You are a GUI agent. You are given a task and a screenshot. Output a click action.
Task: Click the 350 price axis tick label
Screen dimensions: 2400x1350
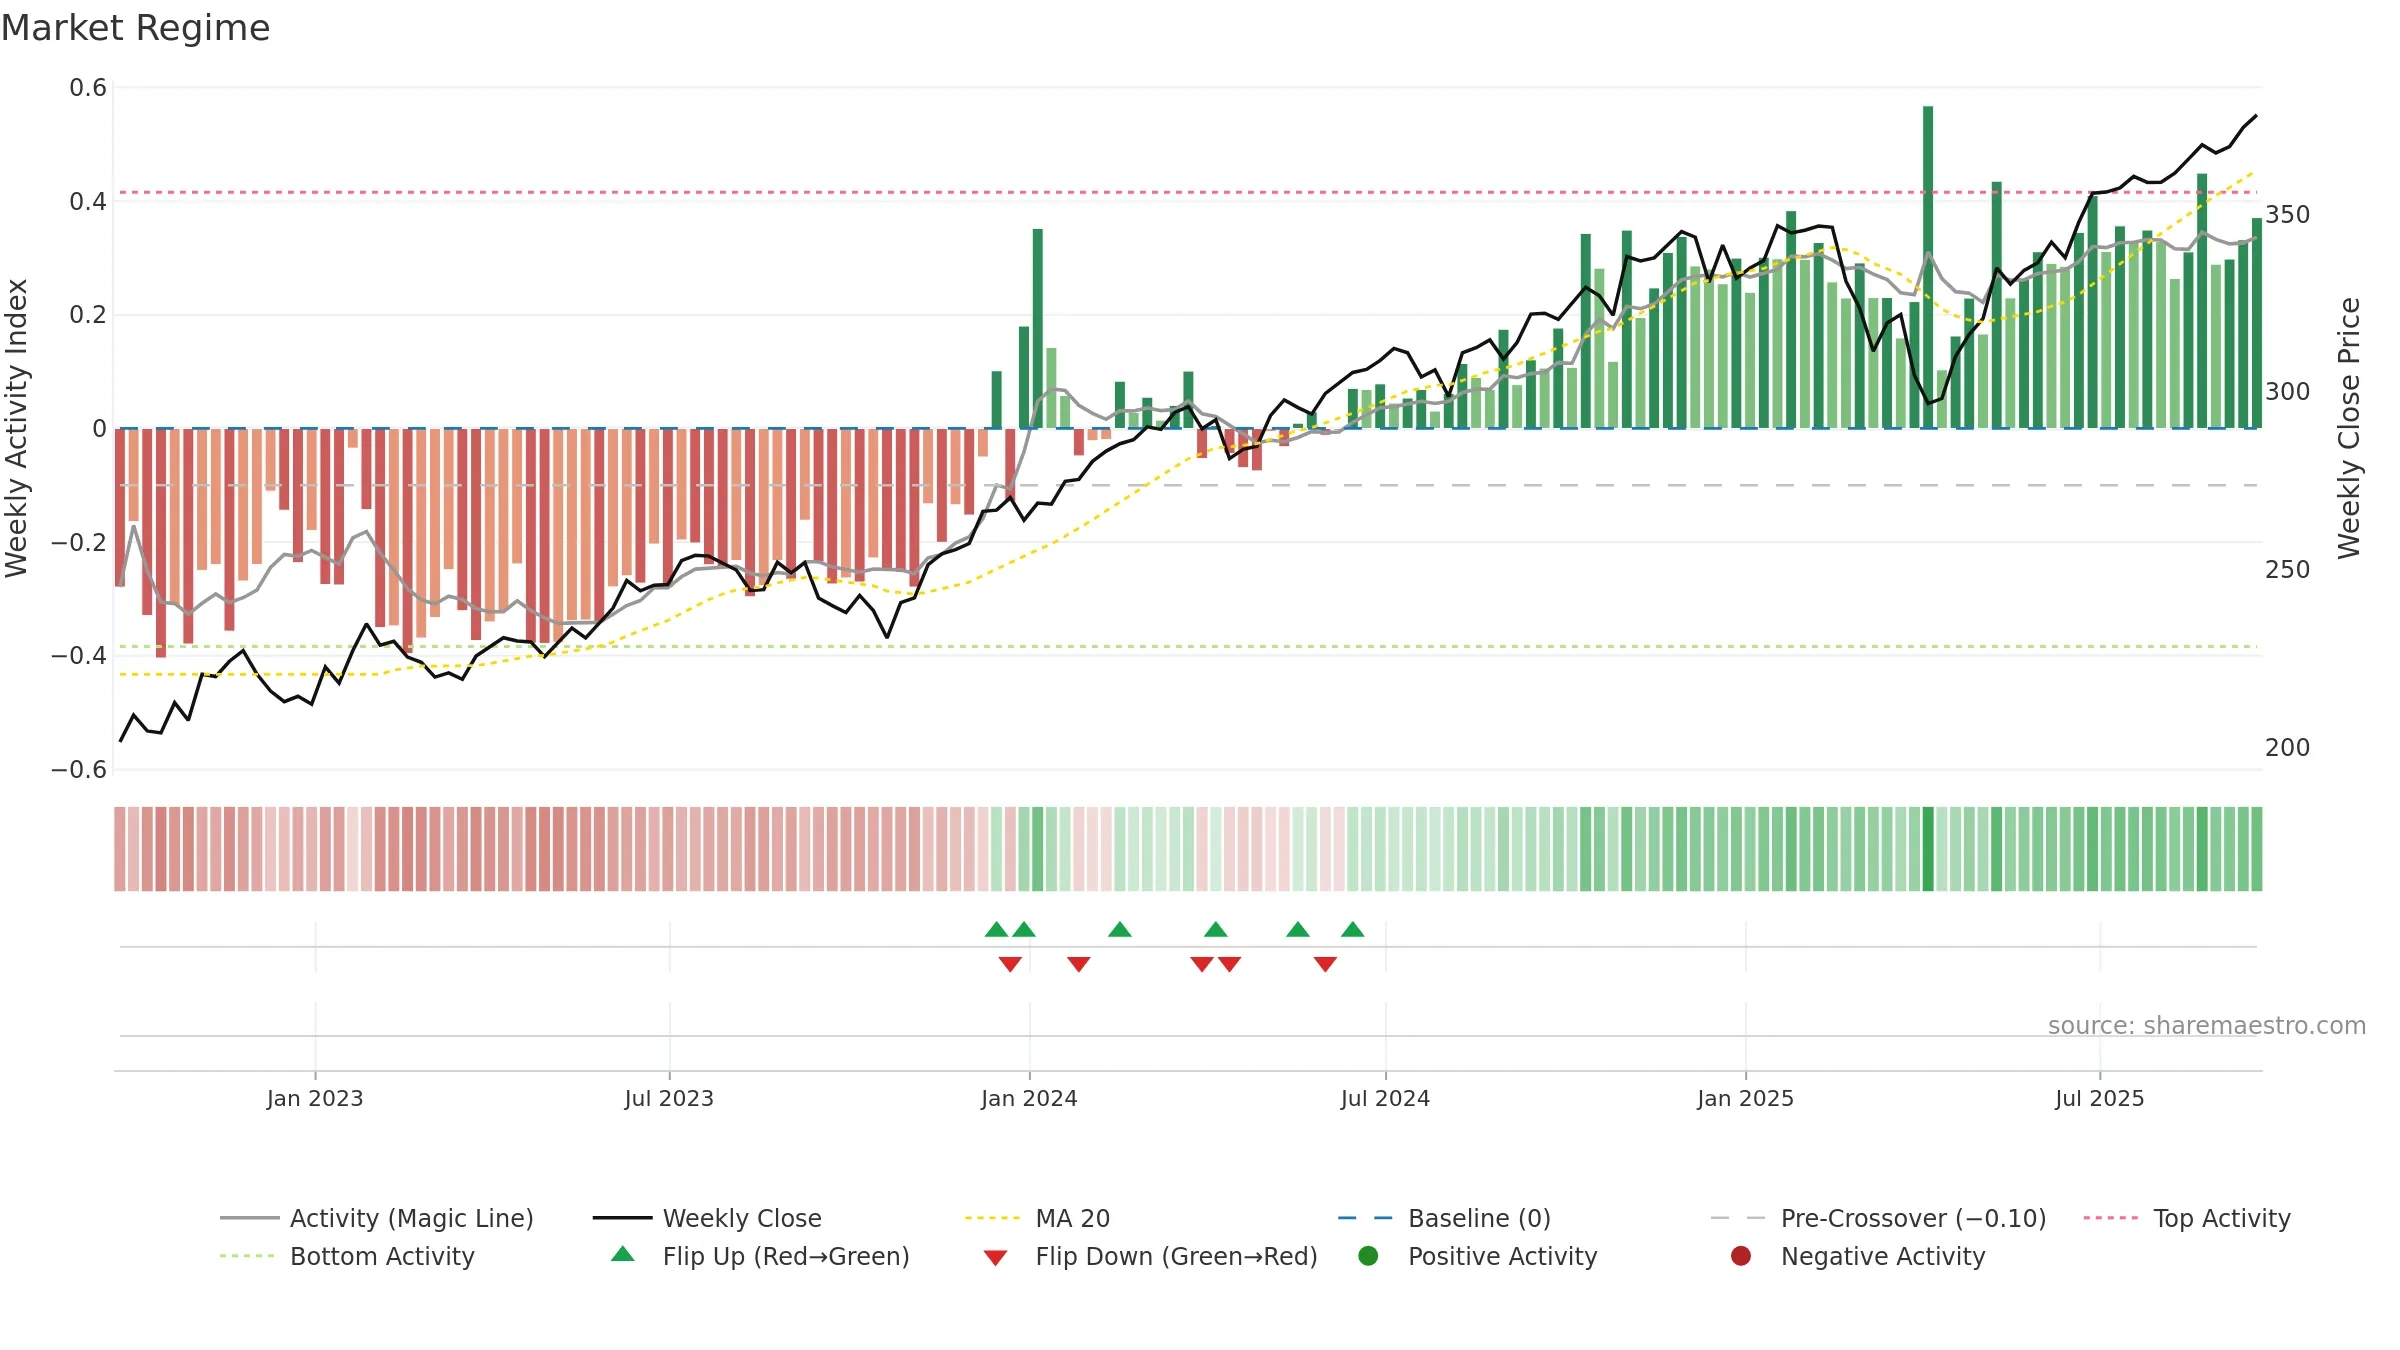point(2288,215)
